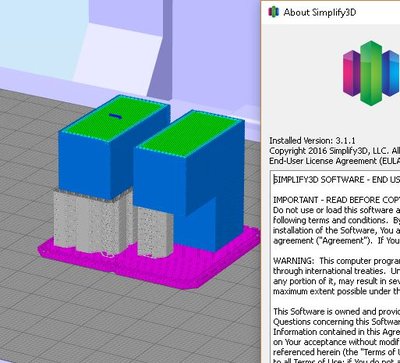
Task: Click the 'SIMPLIFY3D SOFTWARE - END US' heading
Action: [336, 180]
